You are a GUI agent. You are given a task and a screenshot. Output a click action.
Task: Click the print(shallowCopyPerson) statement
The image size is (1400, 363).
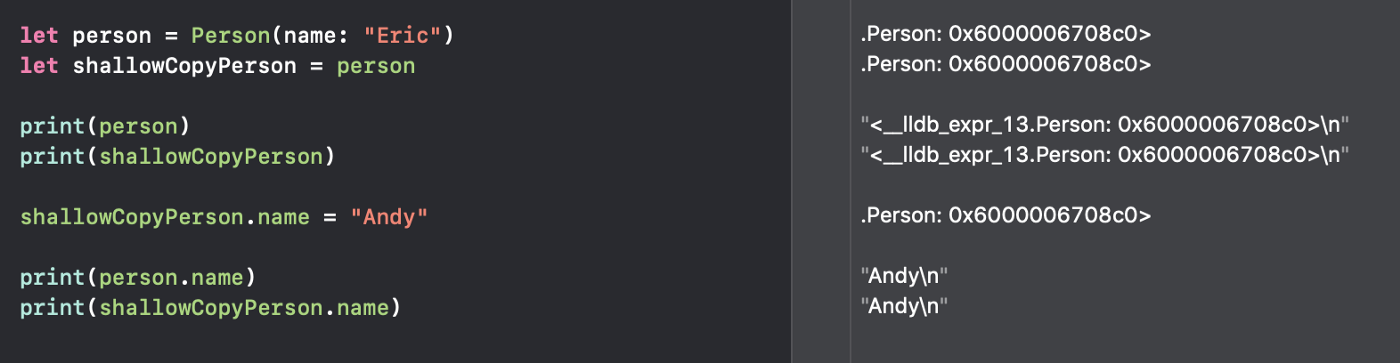click(176, 157)
